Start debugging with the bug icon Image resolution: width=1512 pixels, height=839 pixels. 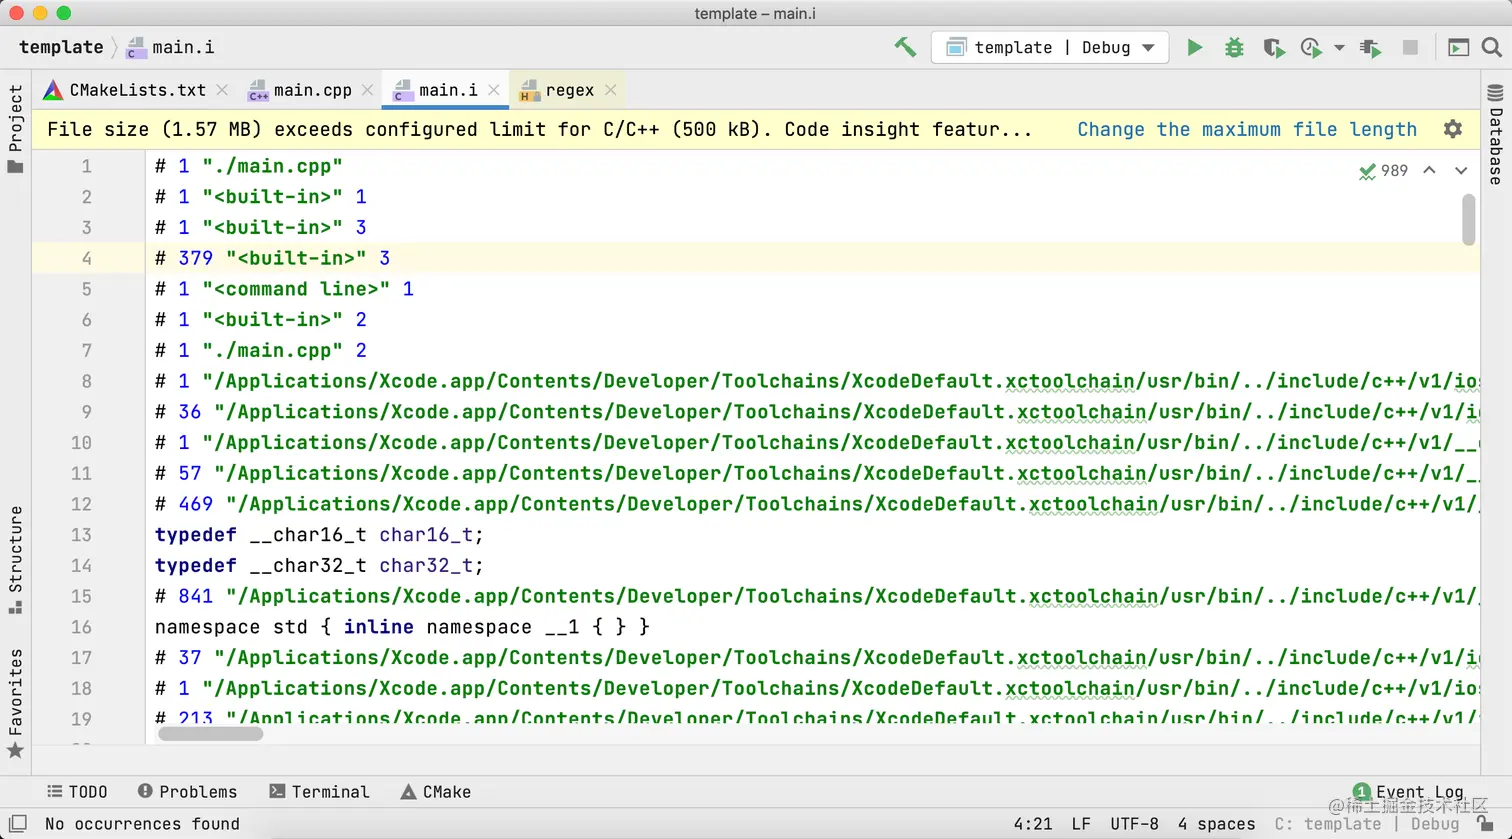pos(1234,47)
